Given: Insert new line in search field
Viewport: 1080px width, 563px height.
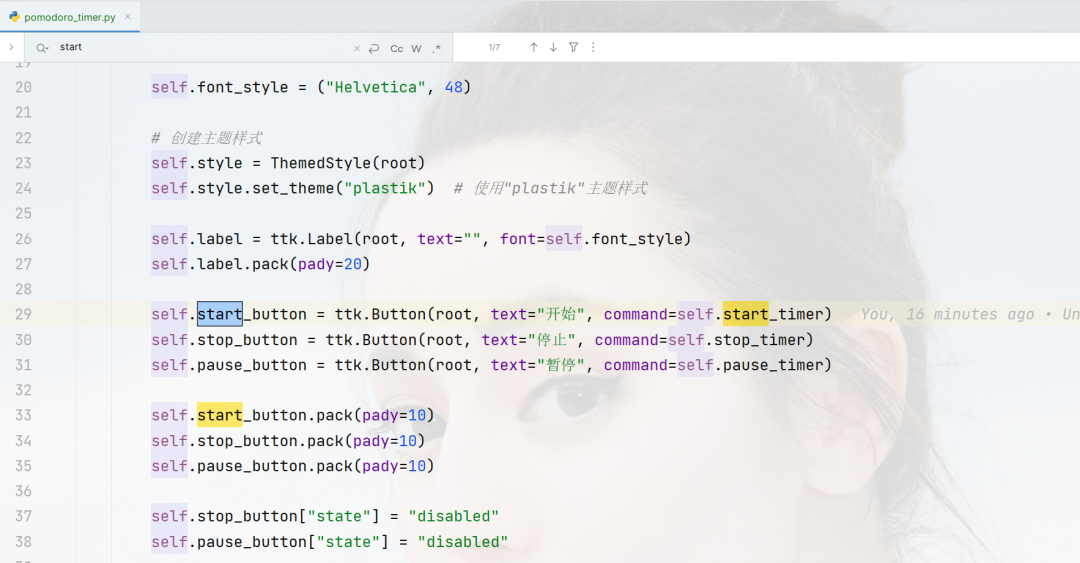Looking at the screenshot, I should [x=374, y=48].
